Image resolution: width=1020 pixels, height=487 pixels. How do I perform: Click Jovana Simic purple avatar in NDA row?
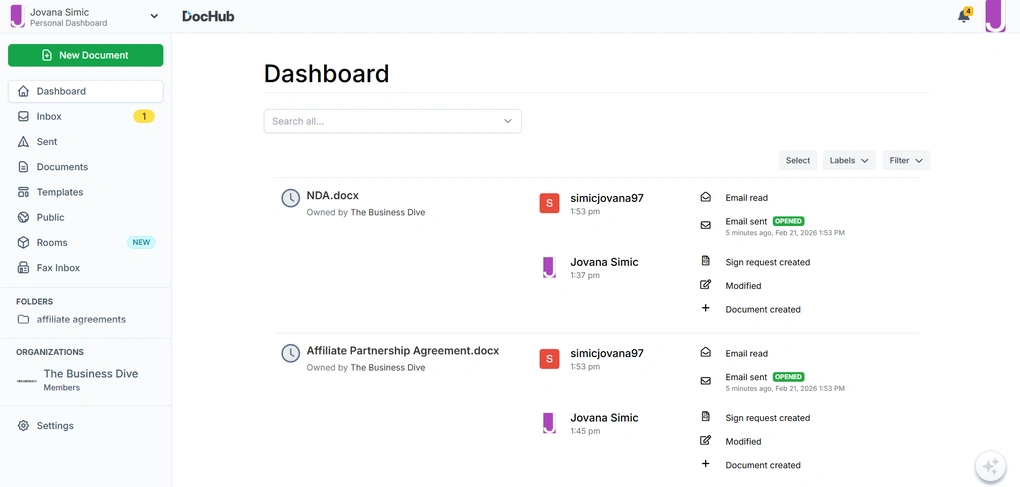pos(549,267)
